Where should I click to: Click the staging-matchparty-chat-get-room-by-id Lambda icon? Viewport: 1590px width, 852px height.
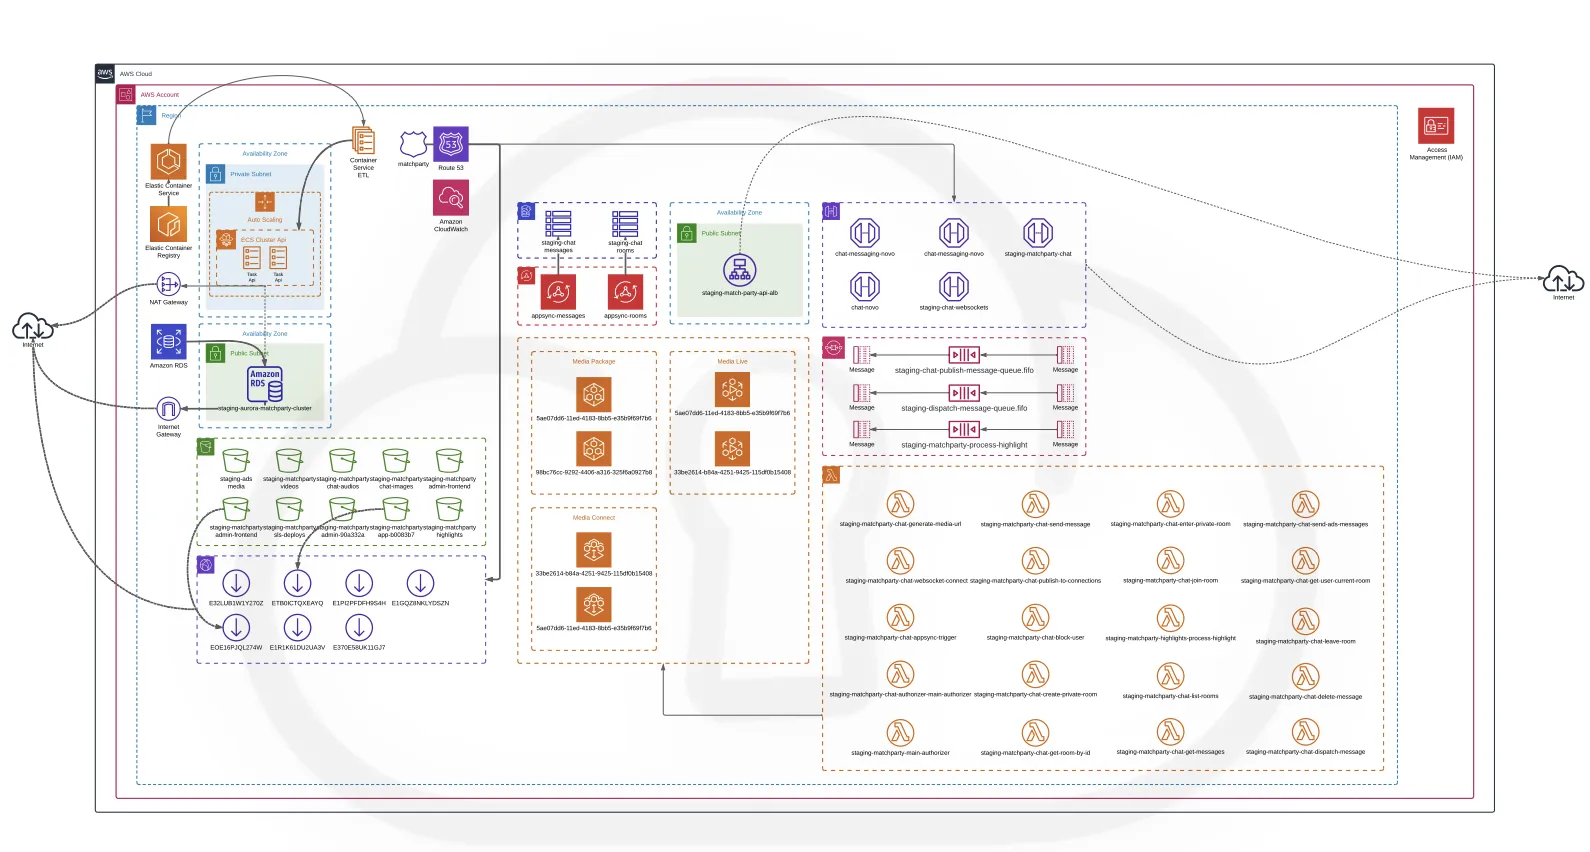pos(1035,732)
